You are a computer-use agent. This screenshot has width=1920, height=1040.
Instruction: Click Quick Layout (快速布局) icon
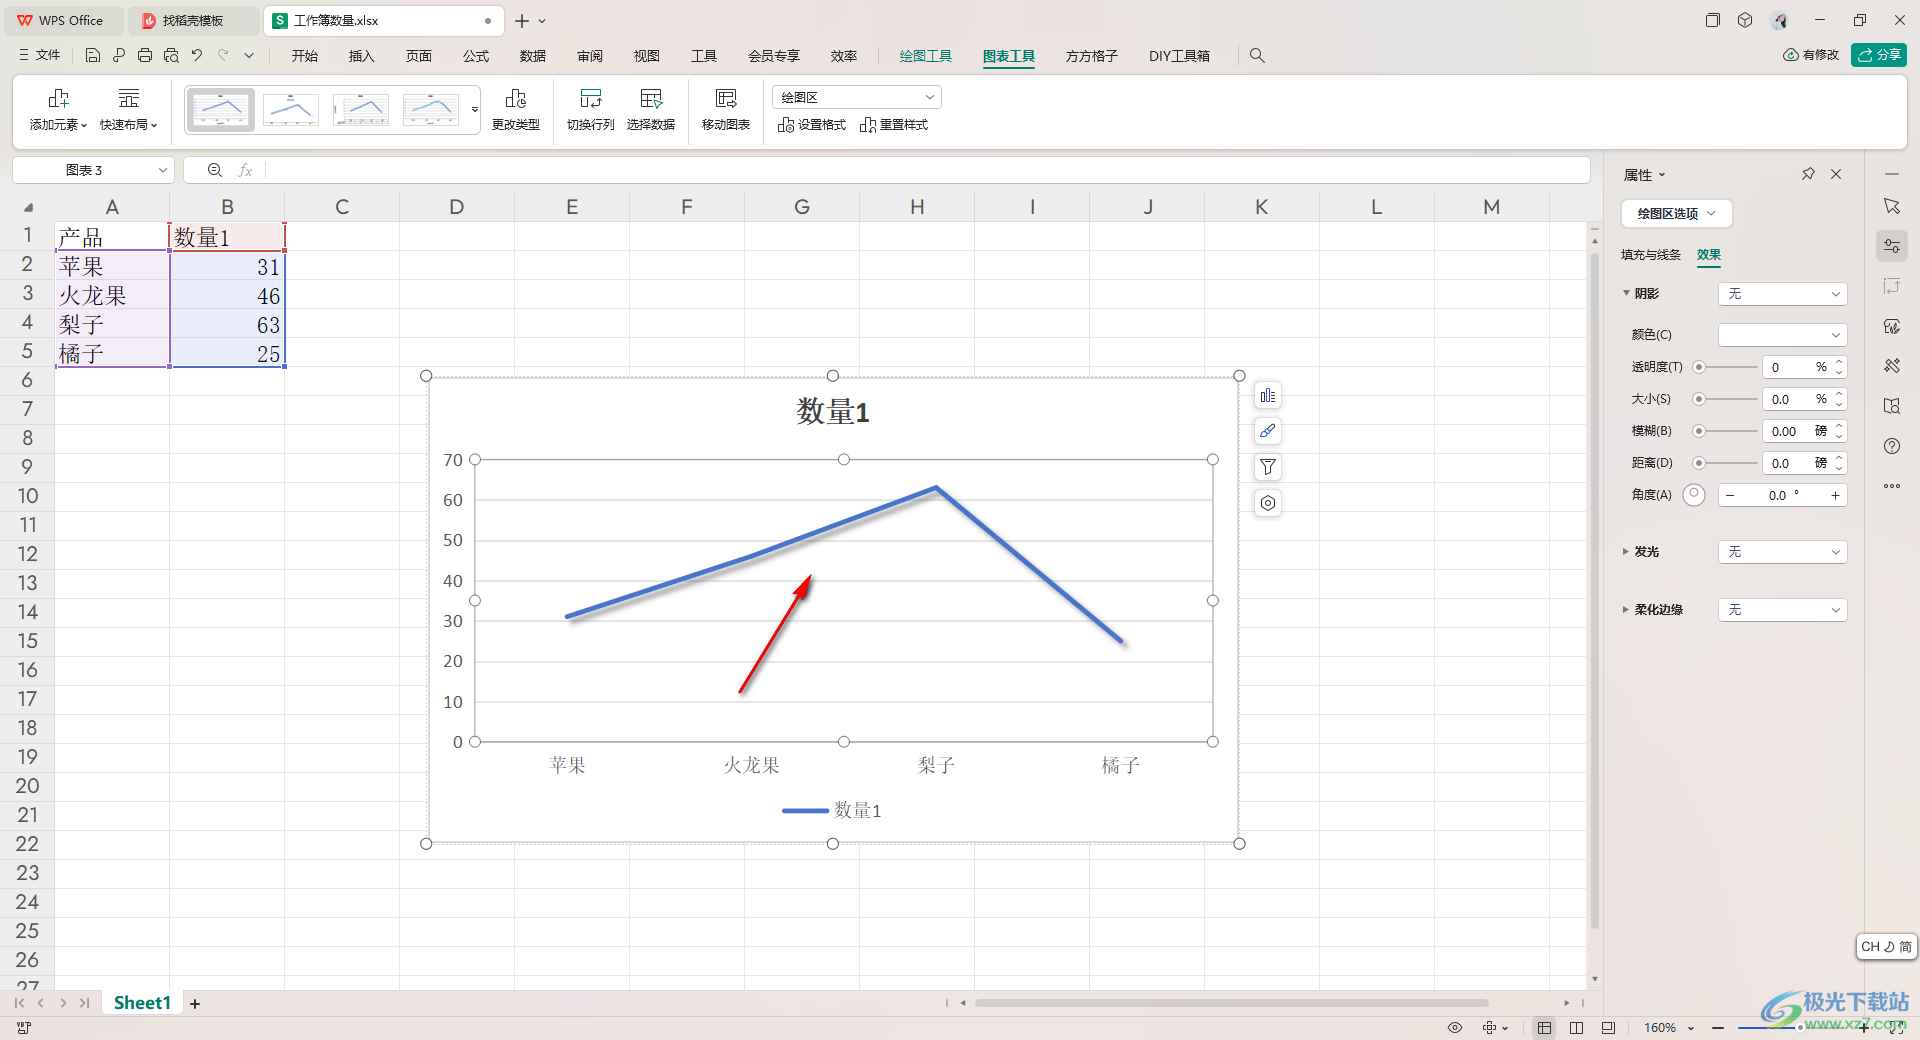click(129, 110)
